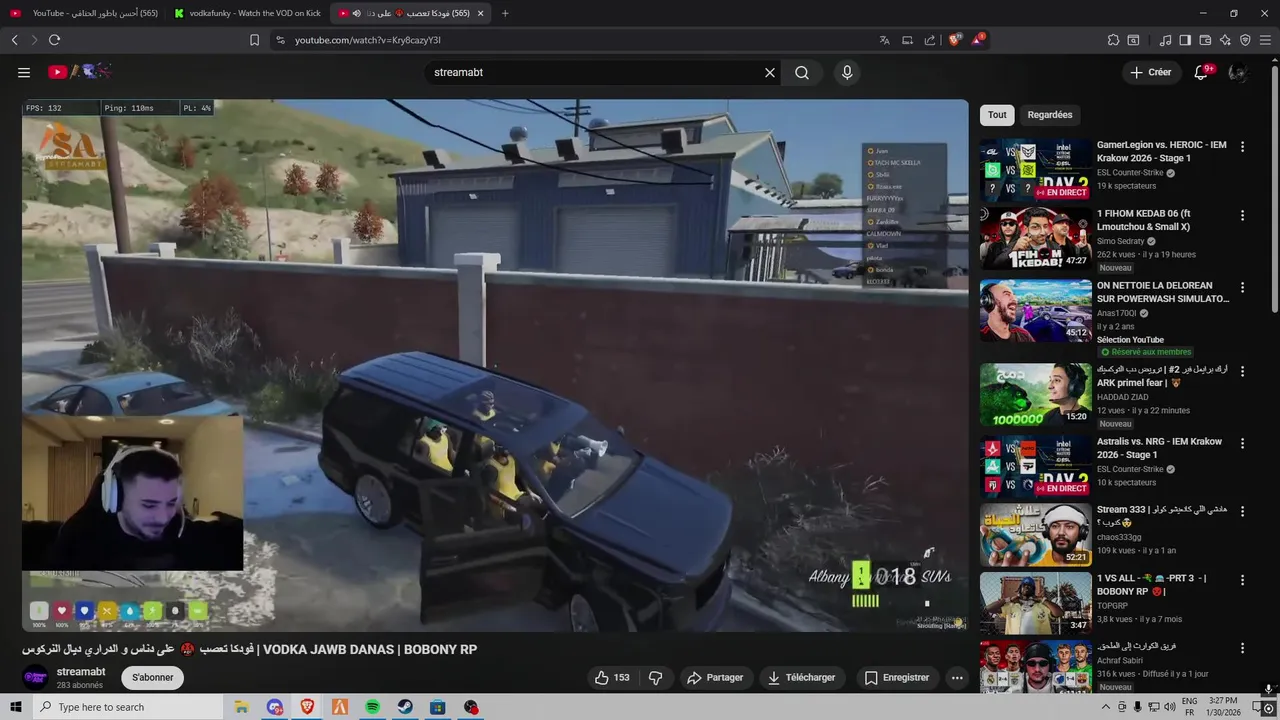Screen dimensions: 1280x720
Task: Open options for Stream 333 video
Action: tap(1242, 511)
